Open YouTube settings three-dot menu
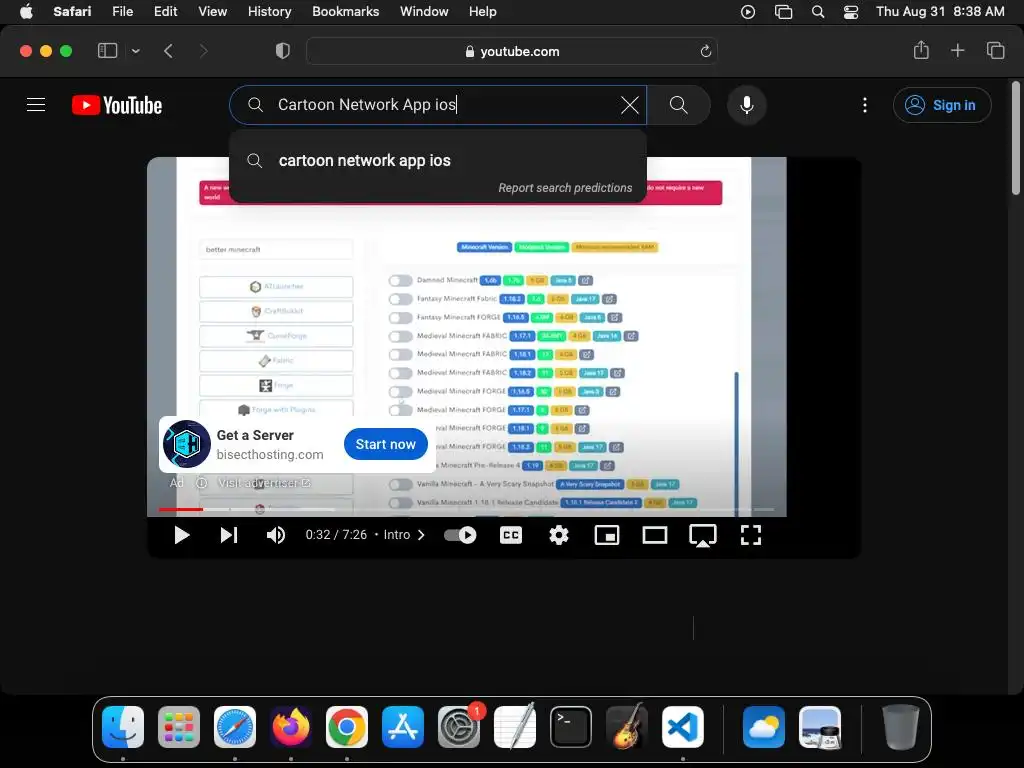Viewport: 1024px width, 768px height. (865, 105)
